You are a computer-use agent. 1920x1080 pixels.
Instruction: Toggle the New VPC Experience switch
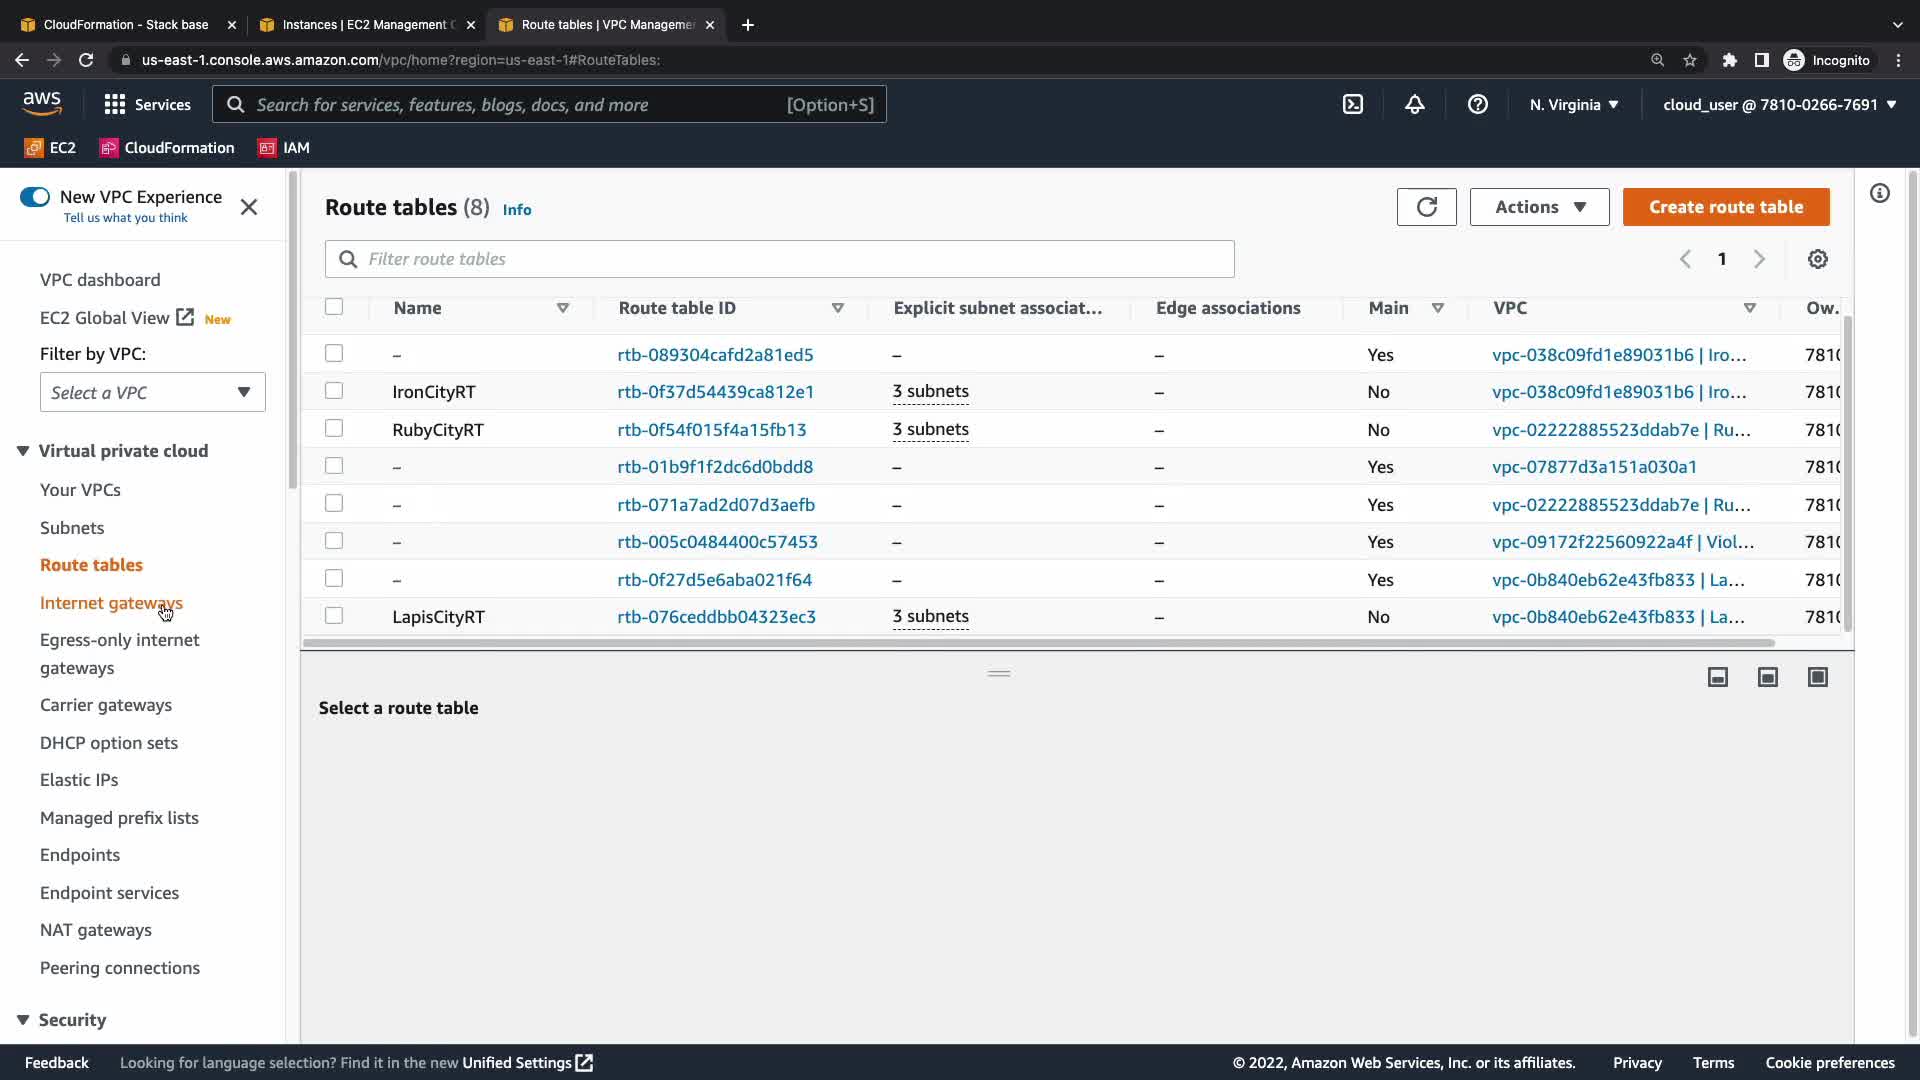[x=35, y=197]
